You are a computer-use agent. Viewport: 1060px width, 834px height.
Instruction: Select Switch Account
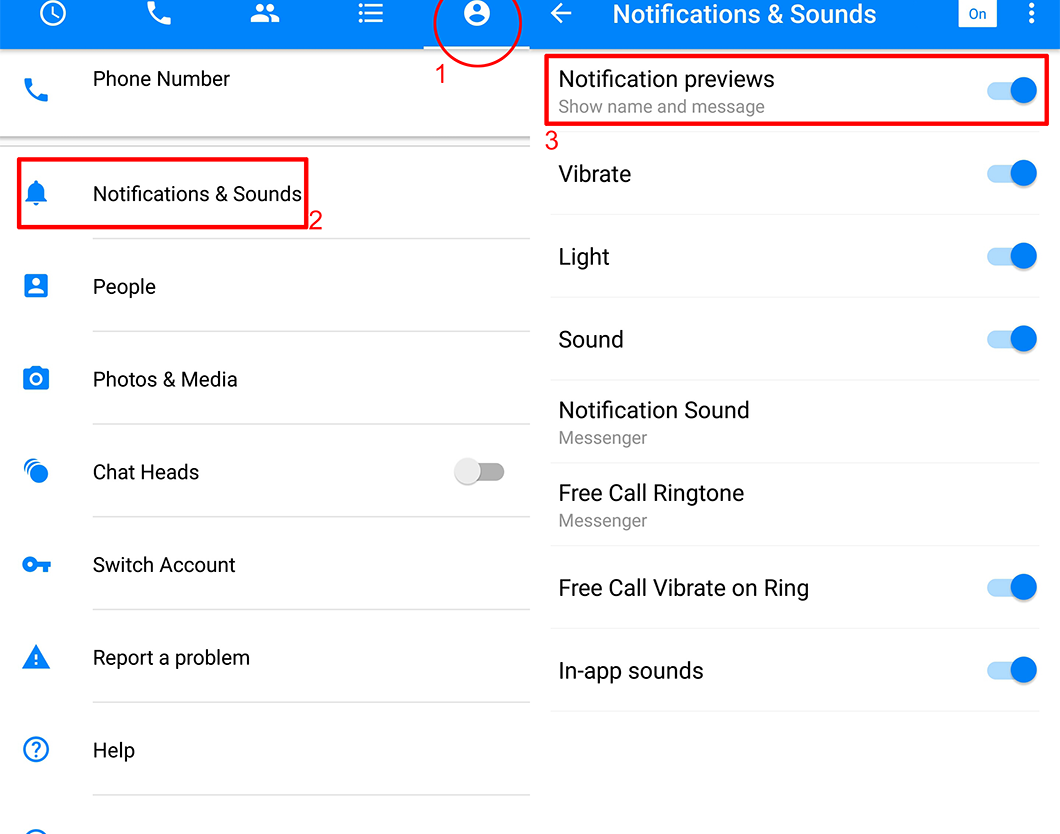265,564
